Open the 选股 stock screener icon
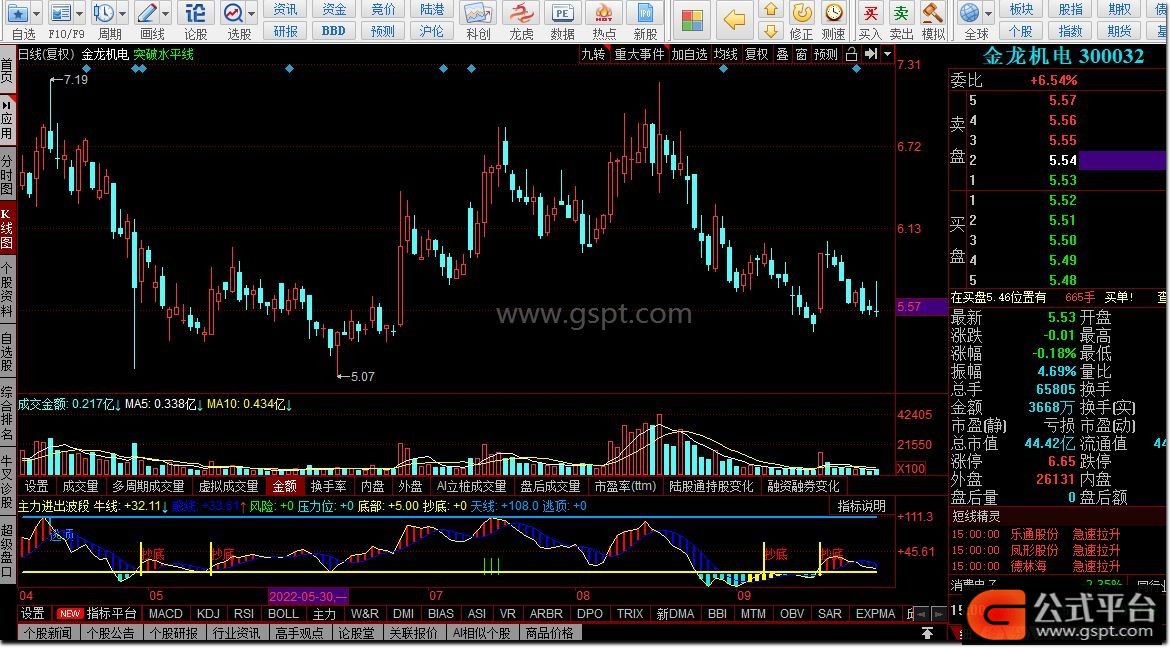This screenshot has width=1172, height=648. click(x=233, y=13)
